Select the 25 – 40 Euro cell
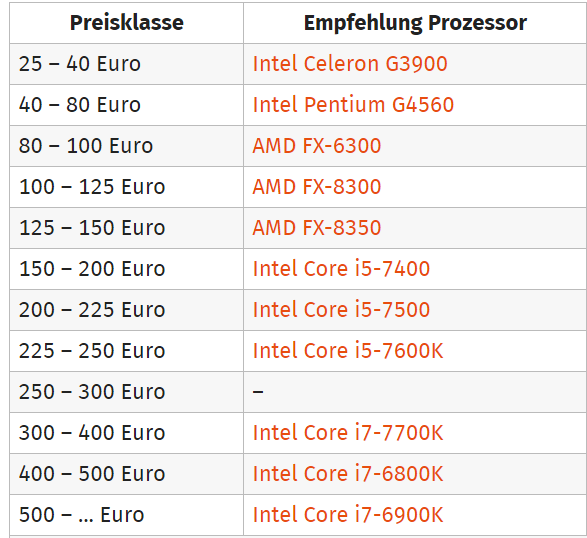This screenshot has width=587, height=538. click(x=127, y=64)
